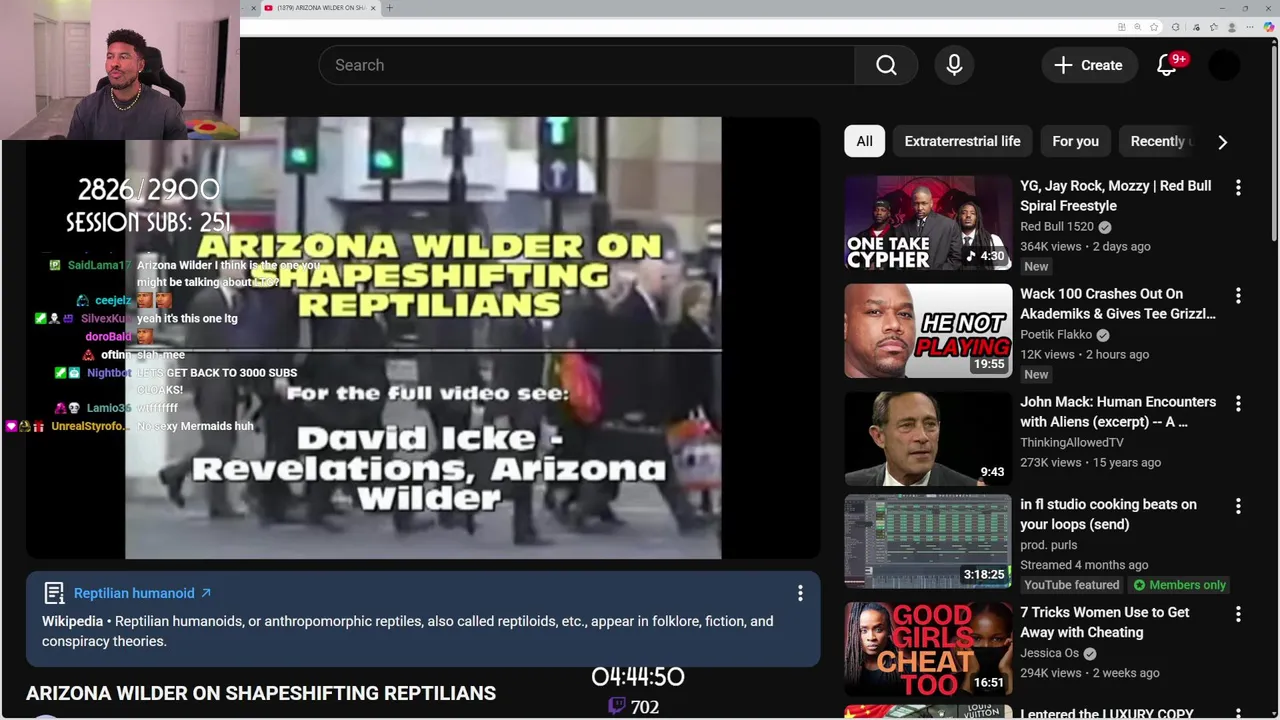Click the Create button
Screen dimensions: 1280x720
1088,65
